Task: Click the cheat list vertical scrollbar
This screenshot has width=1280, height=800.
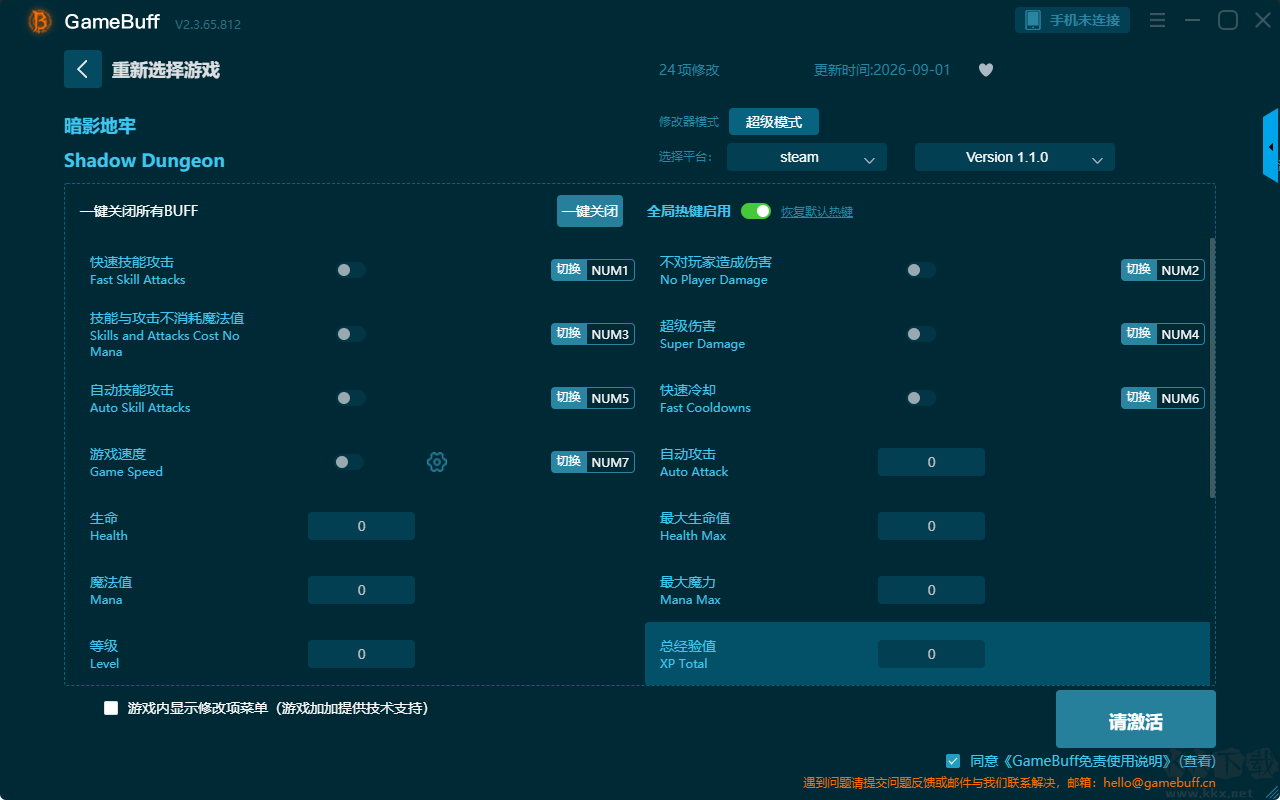Action: pos(1213,368)
